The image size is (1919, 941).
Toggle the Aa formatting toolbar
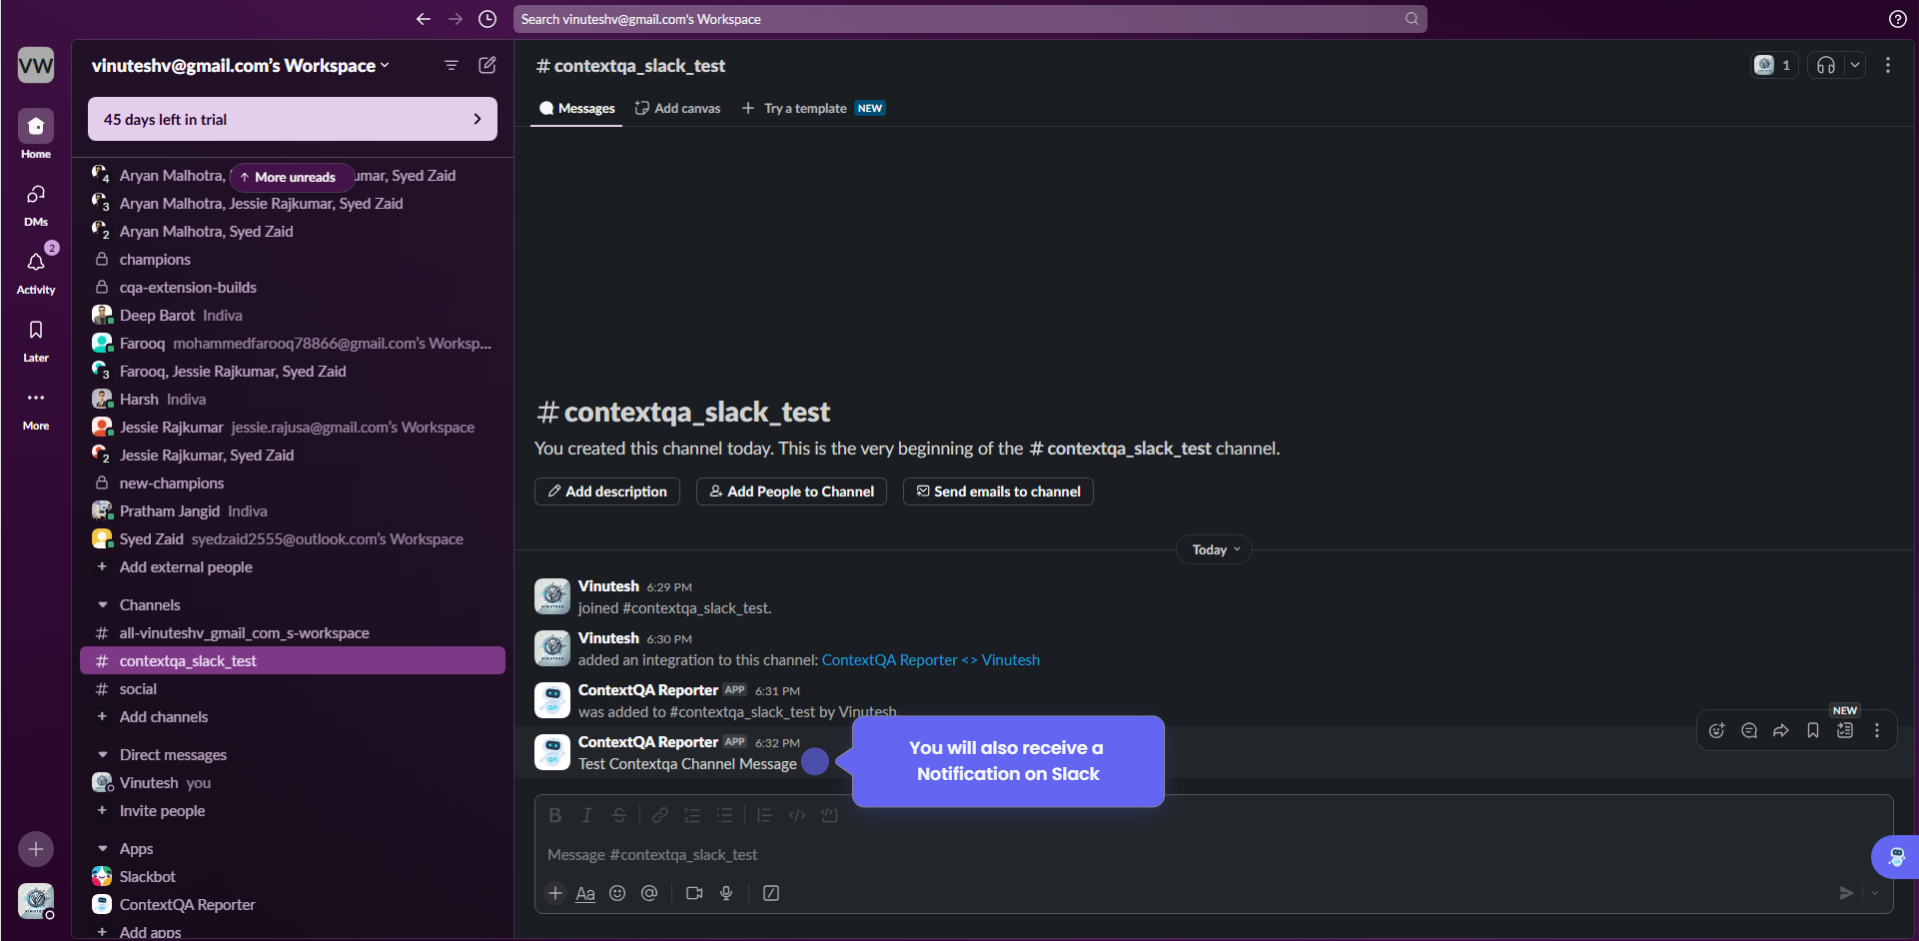tap(585, 894)
